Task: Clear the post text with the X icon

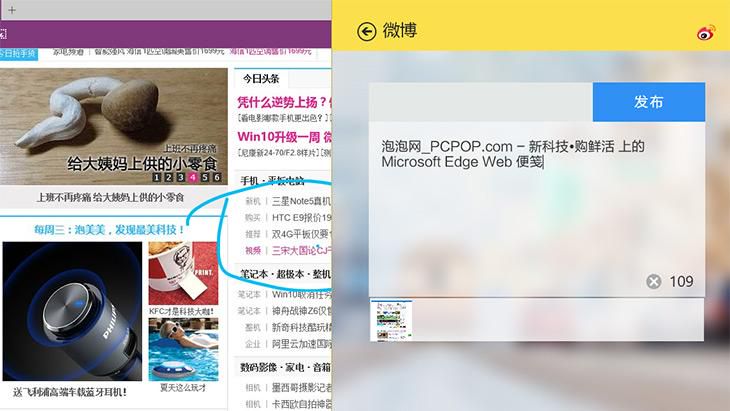Action: (654, 281)
